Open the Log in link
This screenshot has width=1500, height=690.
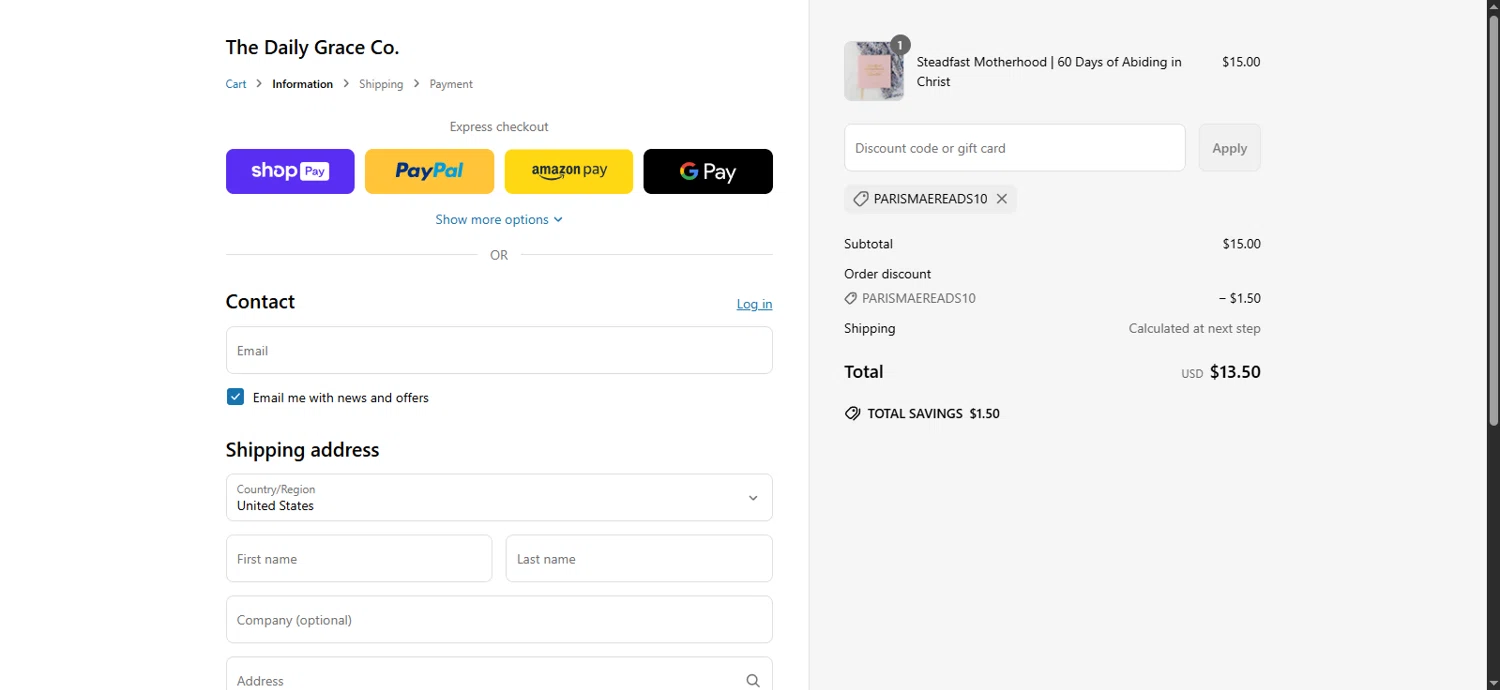(754, 304)
